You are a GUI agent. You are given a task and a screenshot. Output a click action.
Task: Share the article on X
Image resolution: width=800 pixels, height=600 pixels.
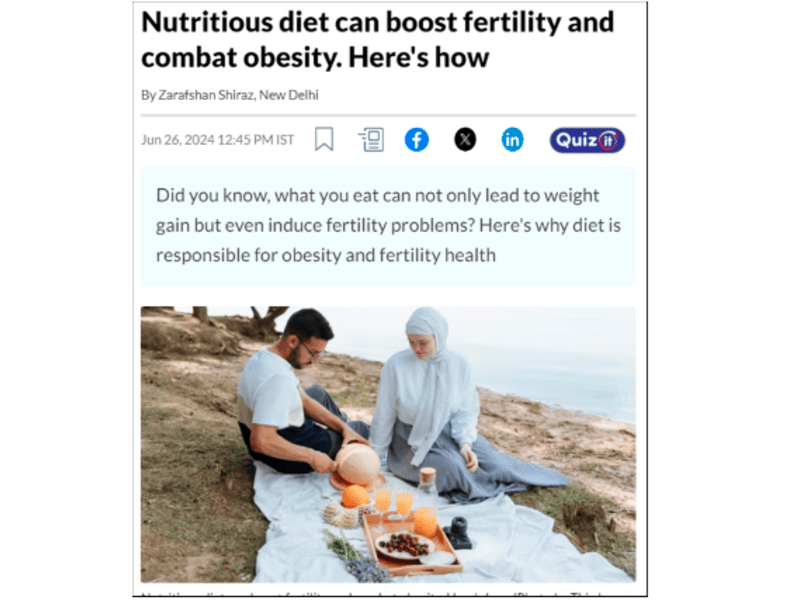465,140
